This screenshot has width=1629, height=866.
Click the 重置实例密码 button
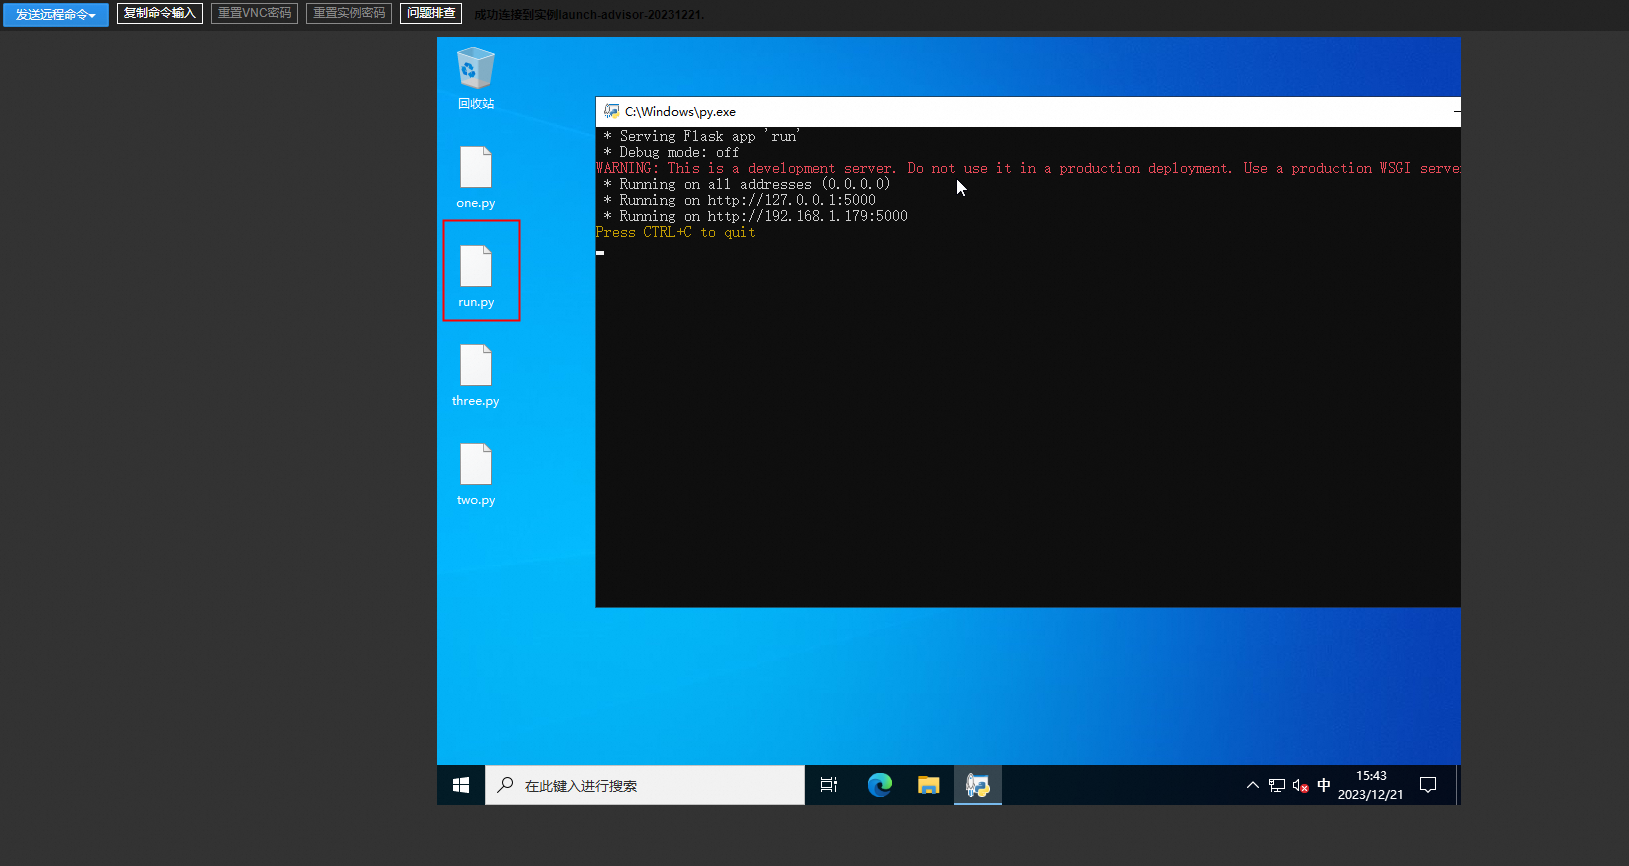(x=349, y=13)
